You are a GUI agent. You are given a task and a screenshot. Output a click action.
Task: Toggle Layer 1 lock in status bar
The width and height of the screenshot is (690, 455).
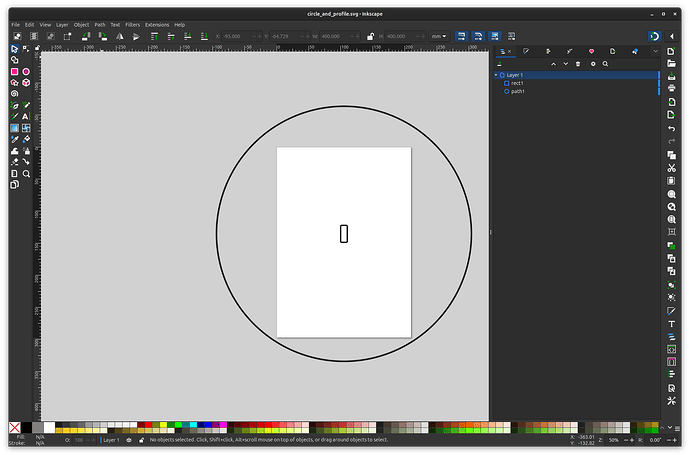coord(141,440)
